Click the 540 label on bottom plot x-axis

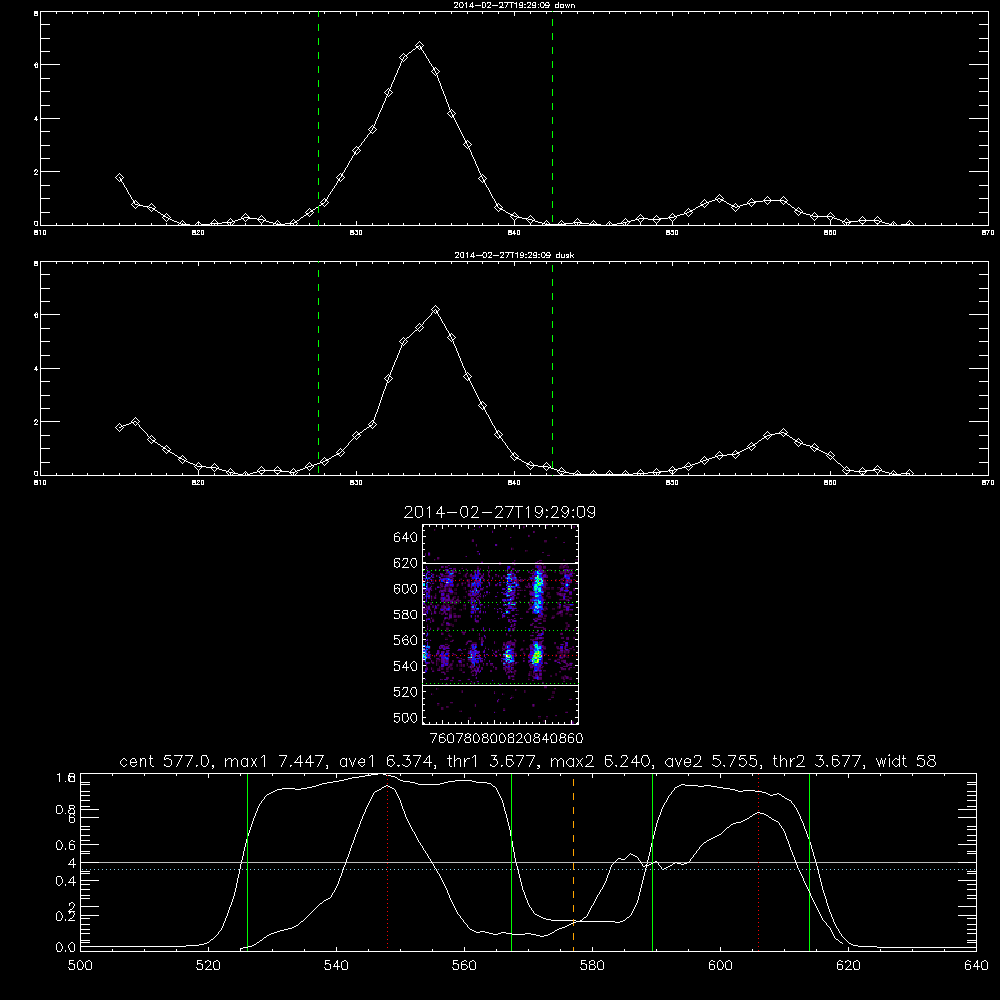(336, 966)
